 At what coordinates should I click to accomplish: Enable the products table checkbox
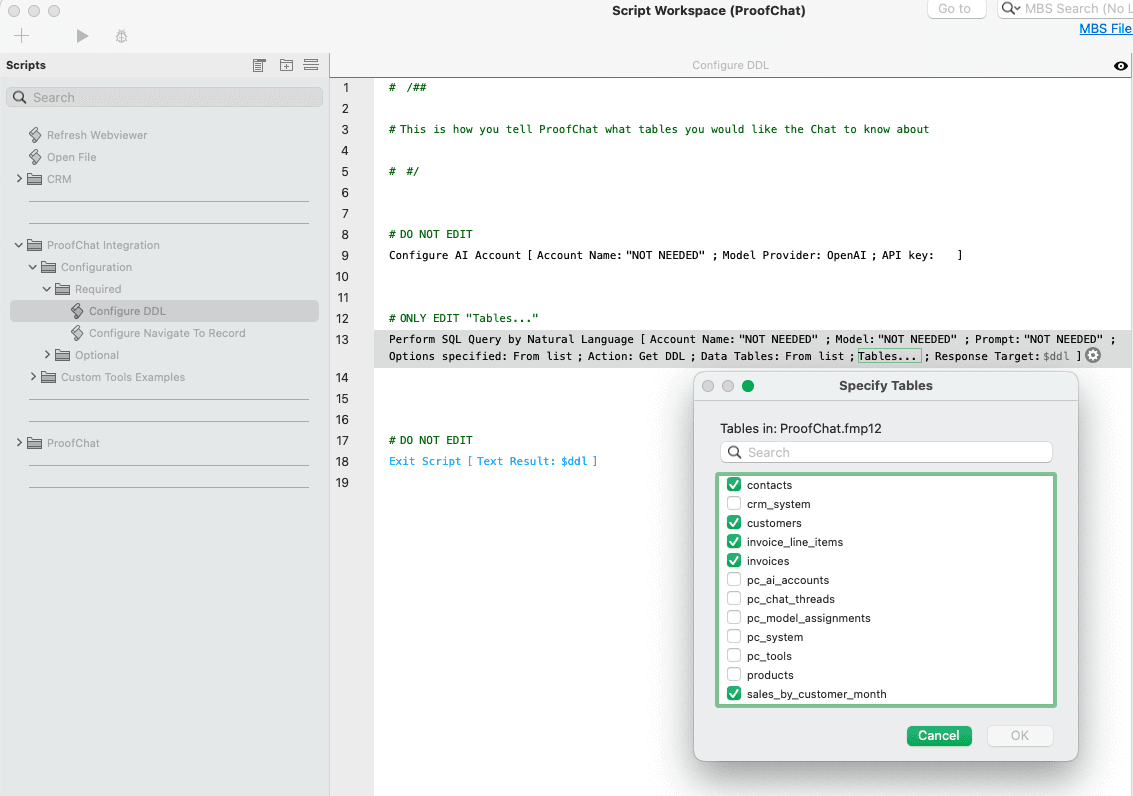coord(734,675)
